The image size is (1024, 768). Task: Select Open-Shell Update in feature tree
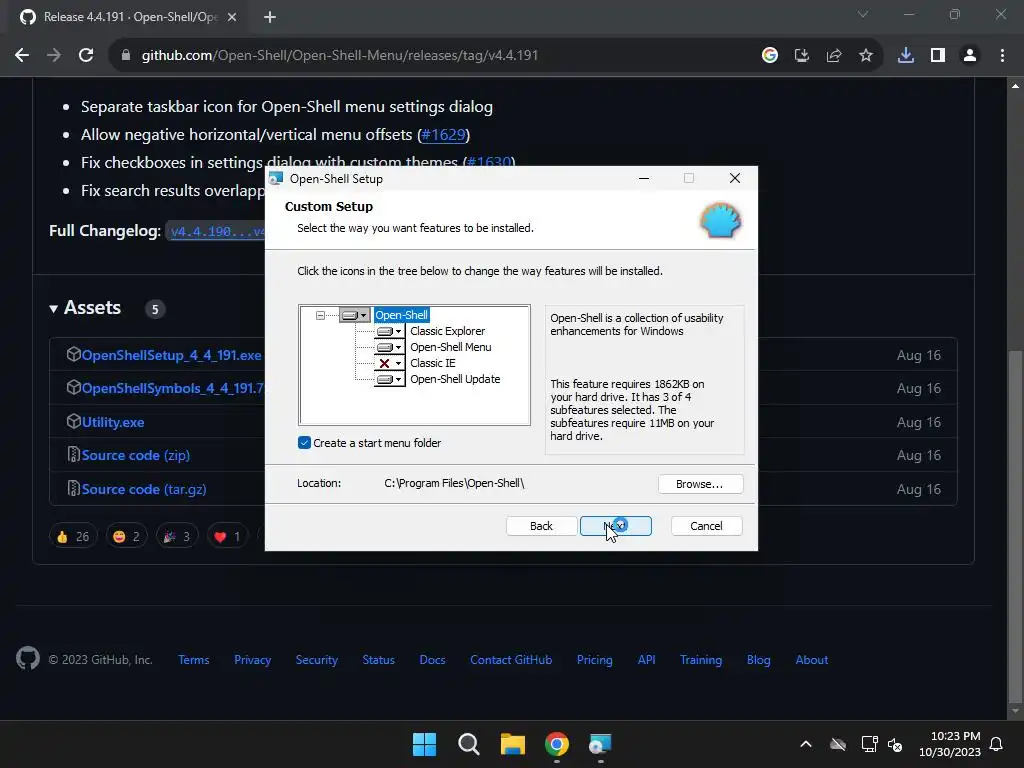pyautogui.click(x=455, y=379)
